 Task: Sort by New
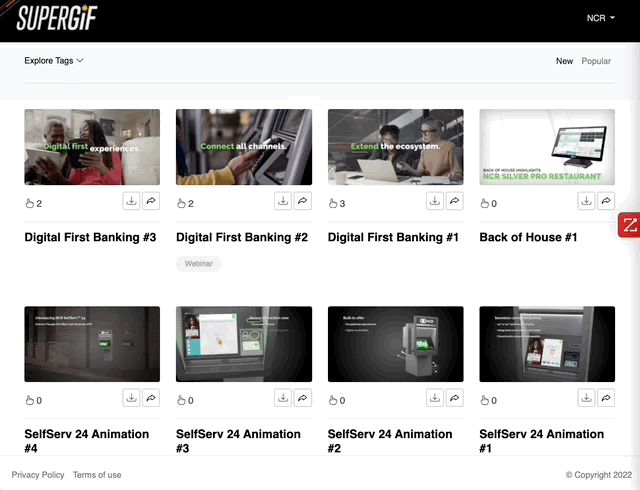point(564,61)
